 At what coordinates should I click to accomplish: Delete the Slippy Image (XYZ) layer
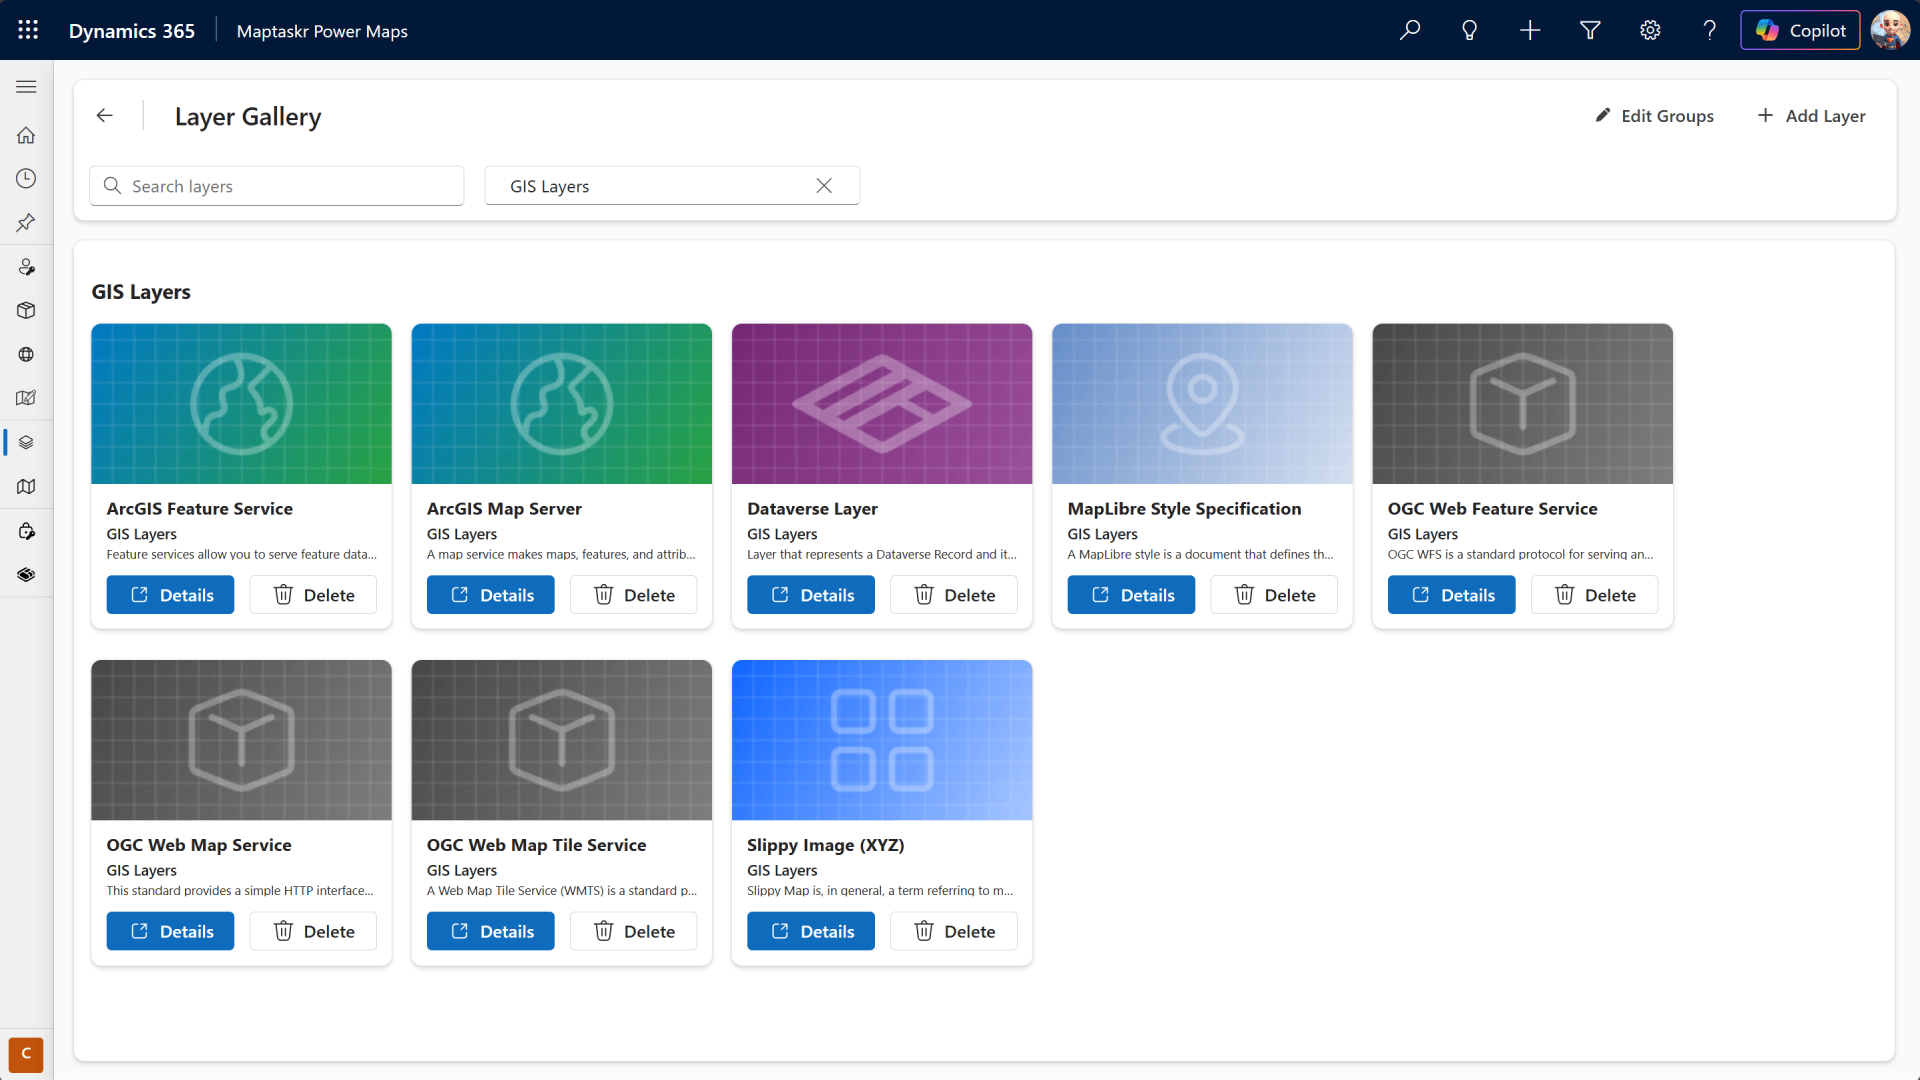coord(953,931)
